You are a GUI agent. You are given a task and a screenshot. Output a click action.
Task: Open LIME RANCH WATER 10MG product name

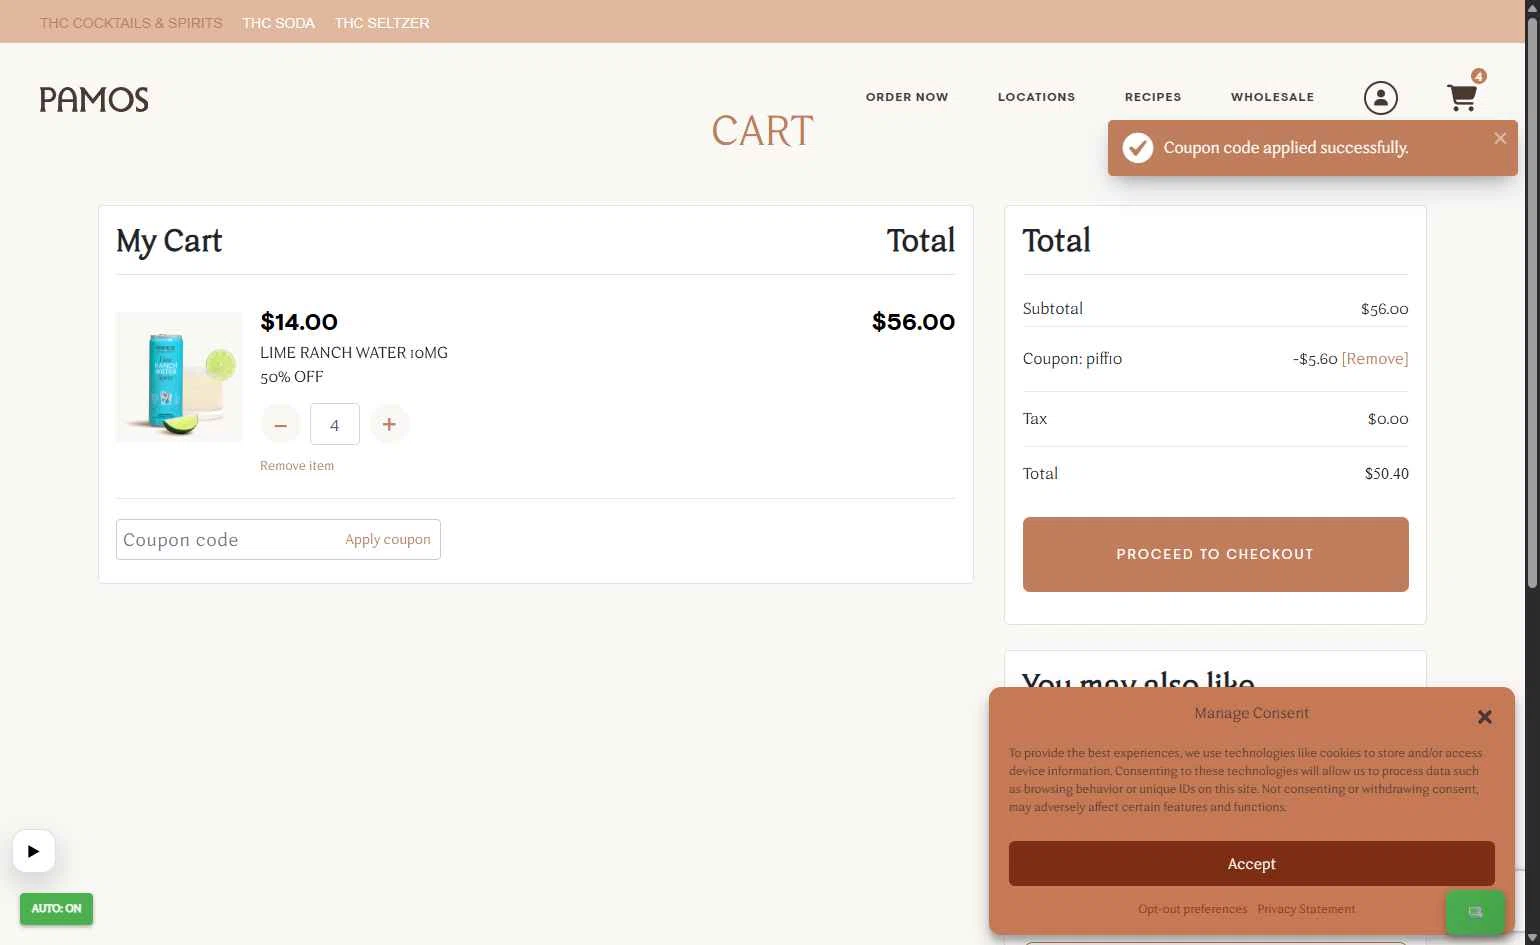pos(354,353)
